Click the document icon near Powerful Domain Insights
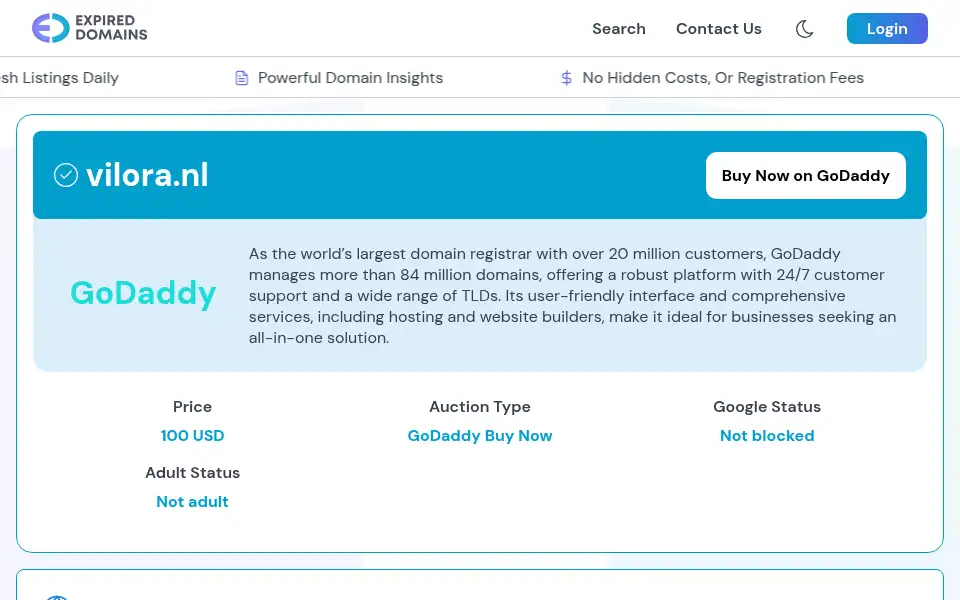 pyautogui.click(x=242, y=78)
